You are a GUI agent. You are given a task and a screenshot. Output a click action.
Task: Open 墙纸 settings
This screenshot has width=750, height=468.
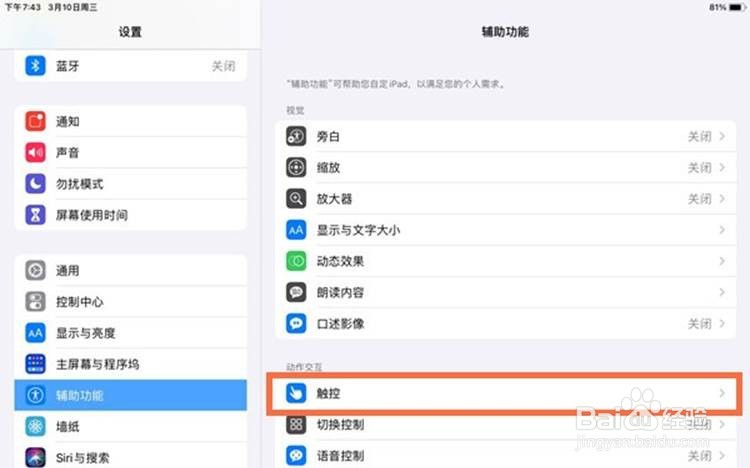131,426
